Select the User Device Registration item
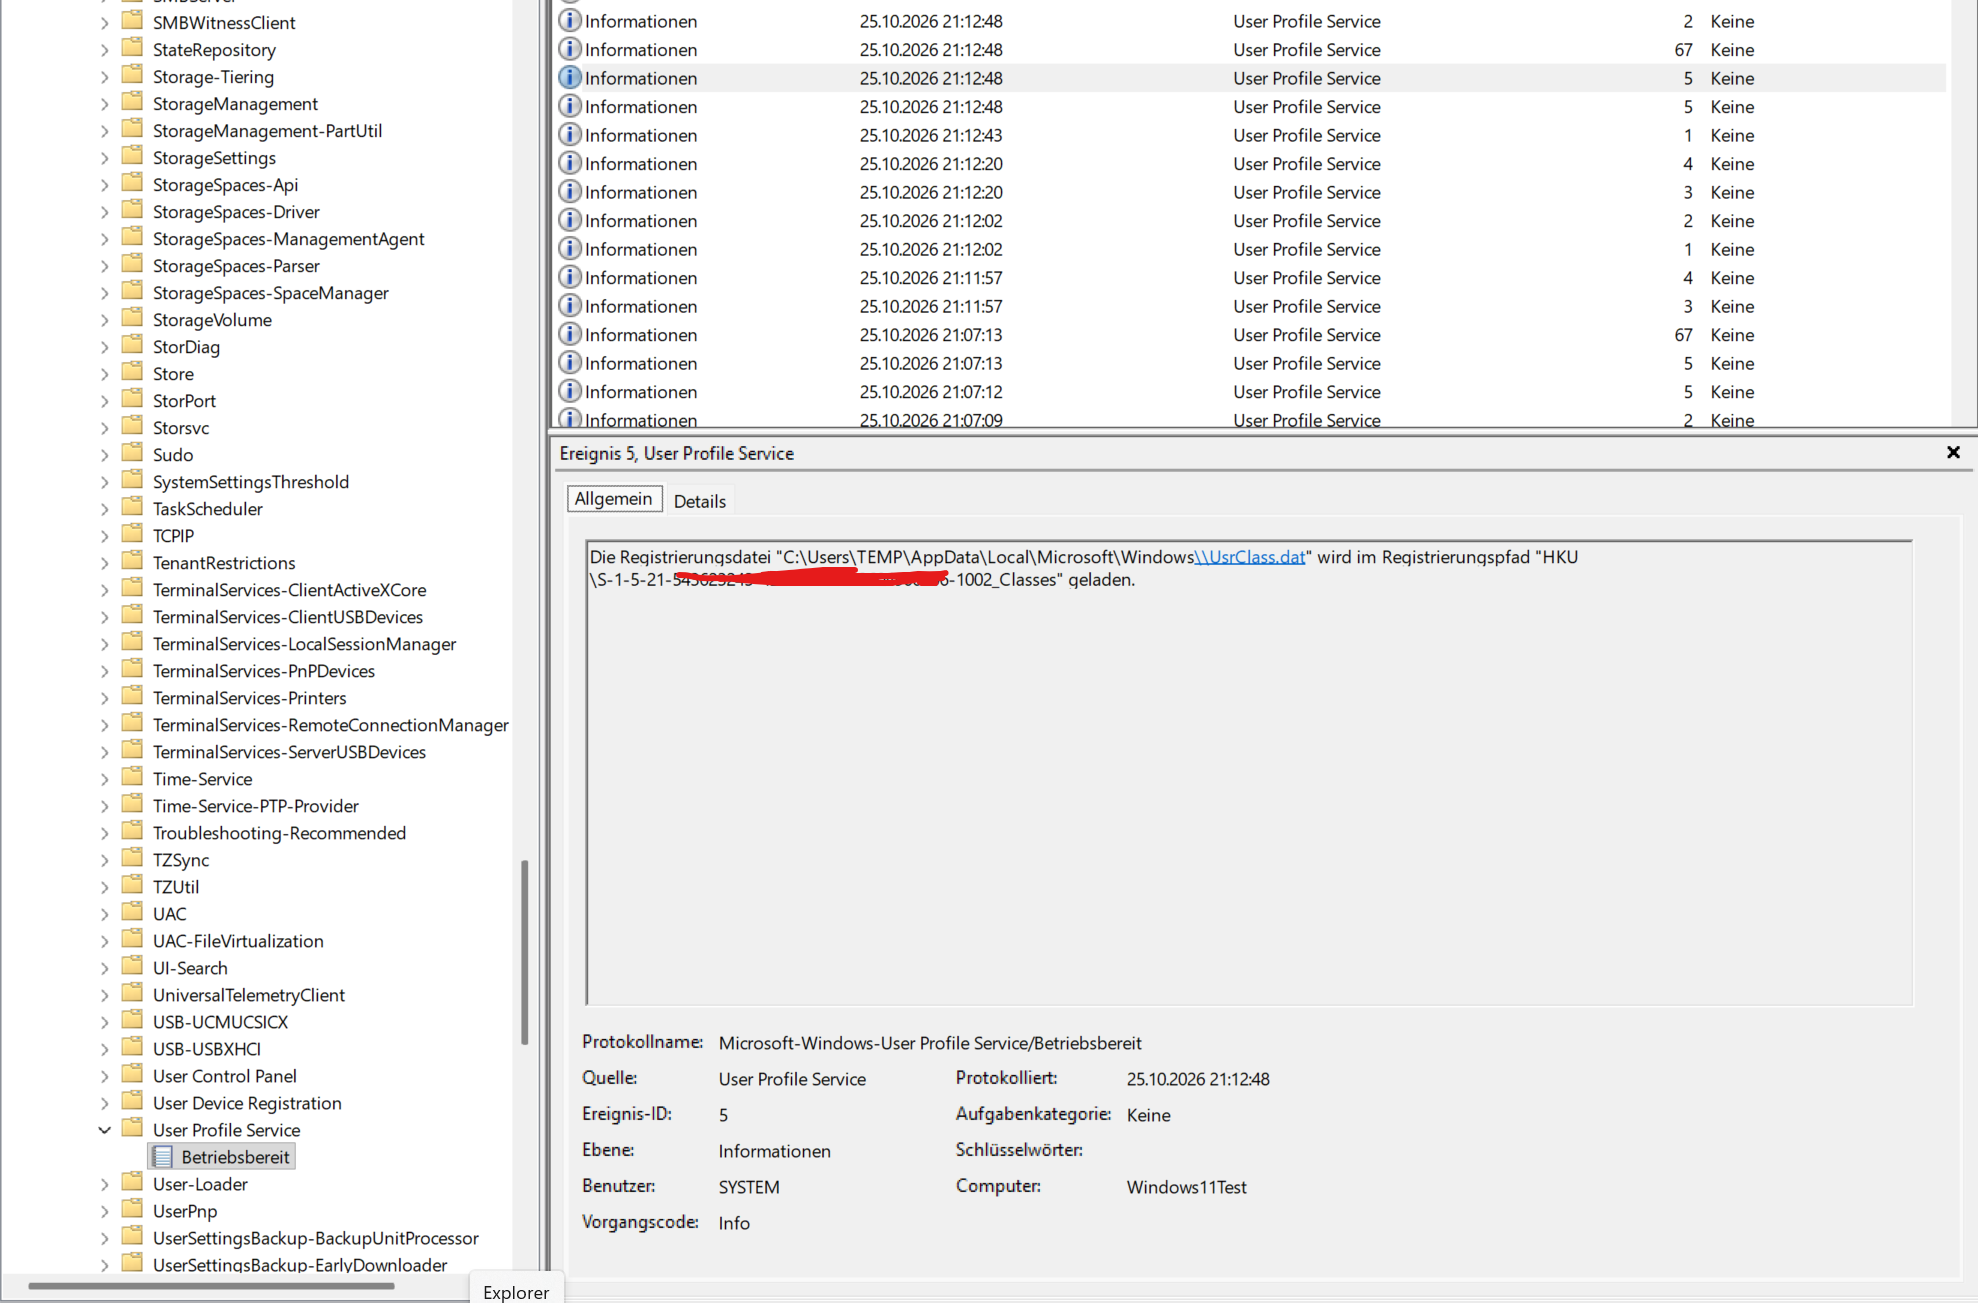This screenshot has height=1303, width=1978. (x=247, y=1103)
